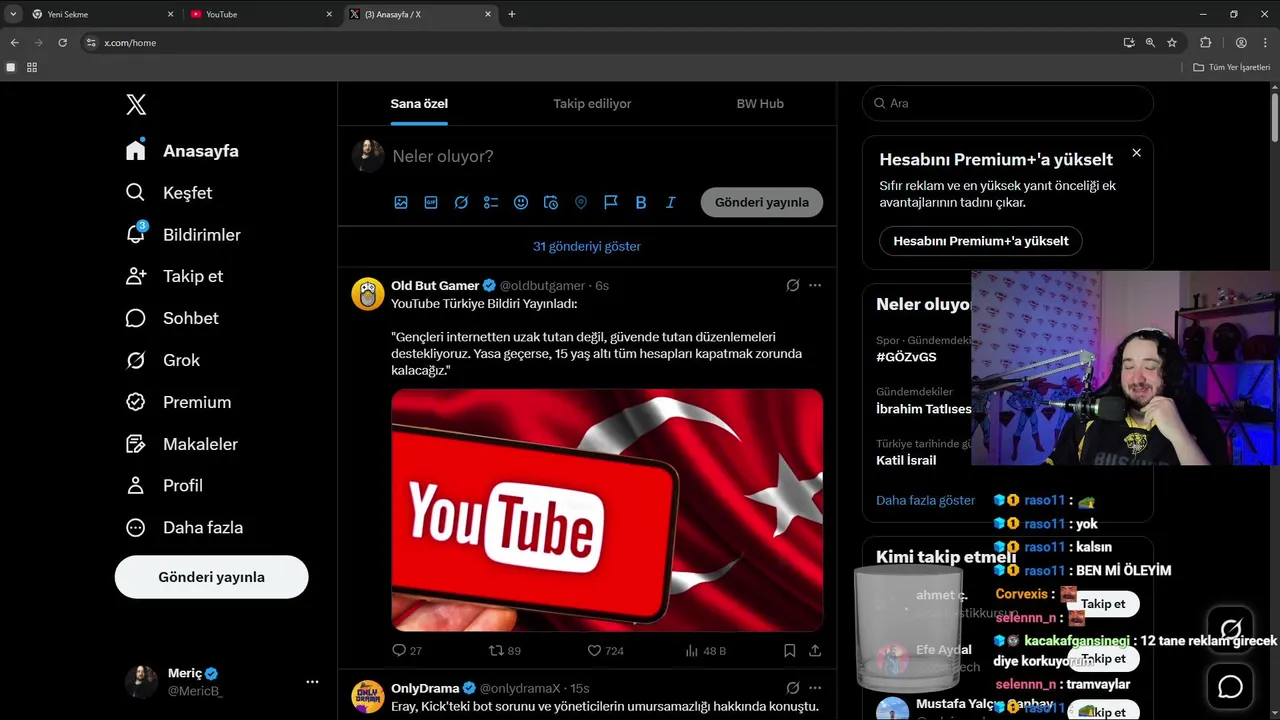1280x720 pixels.
Task: Open #GÖZvGS trending topic
Action: point(906,357)
